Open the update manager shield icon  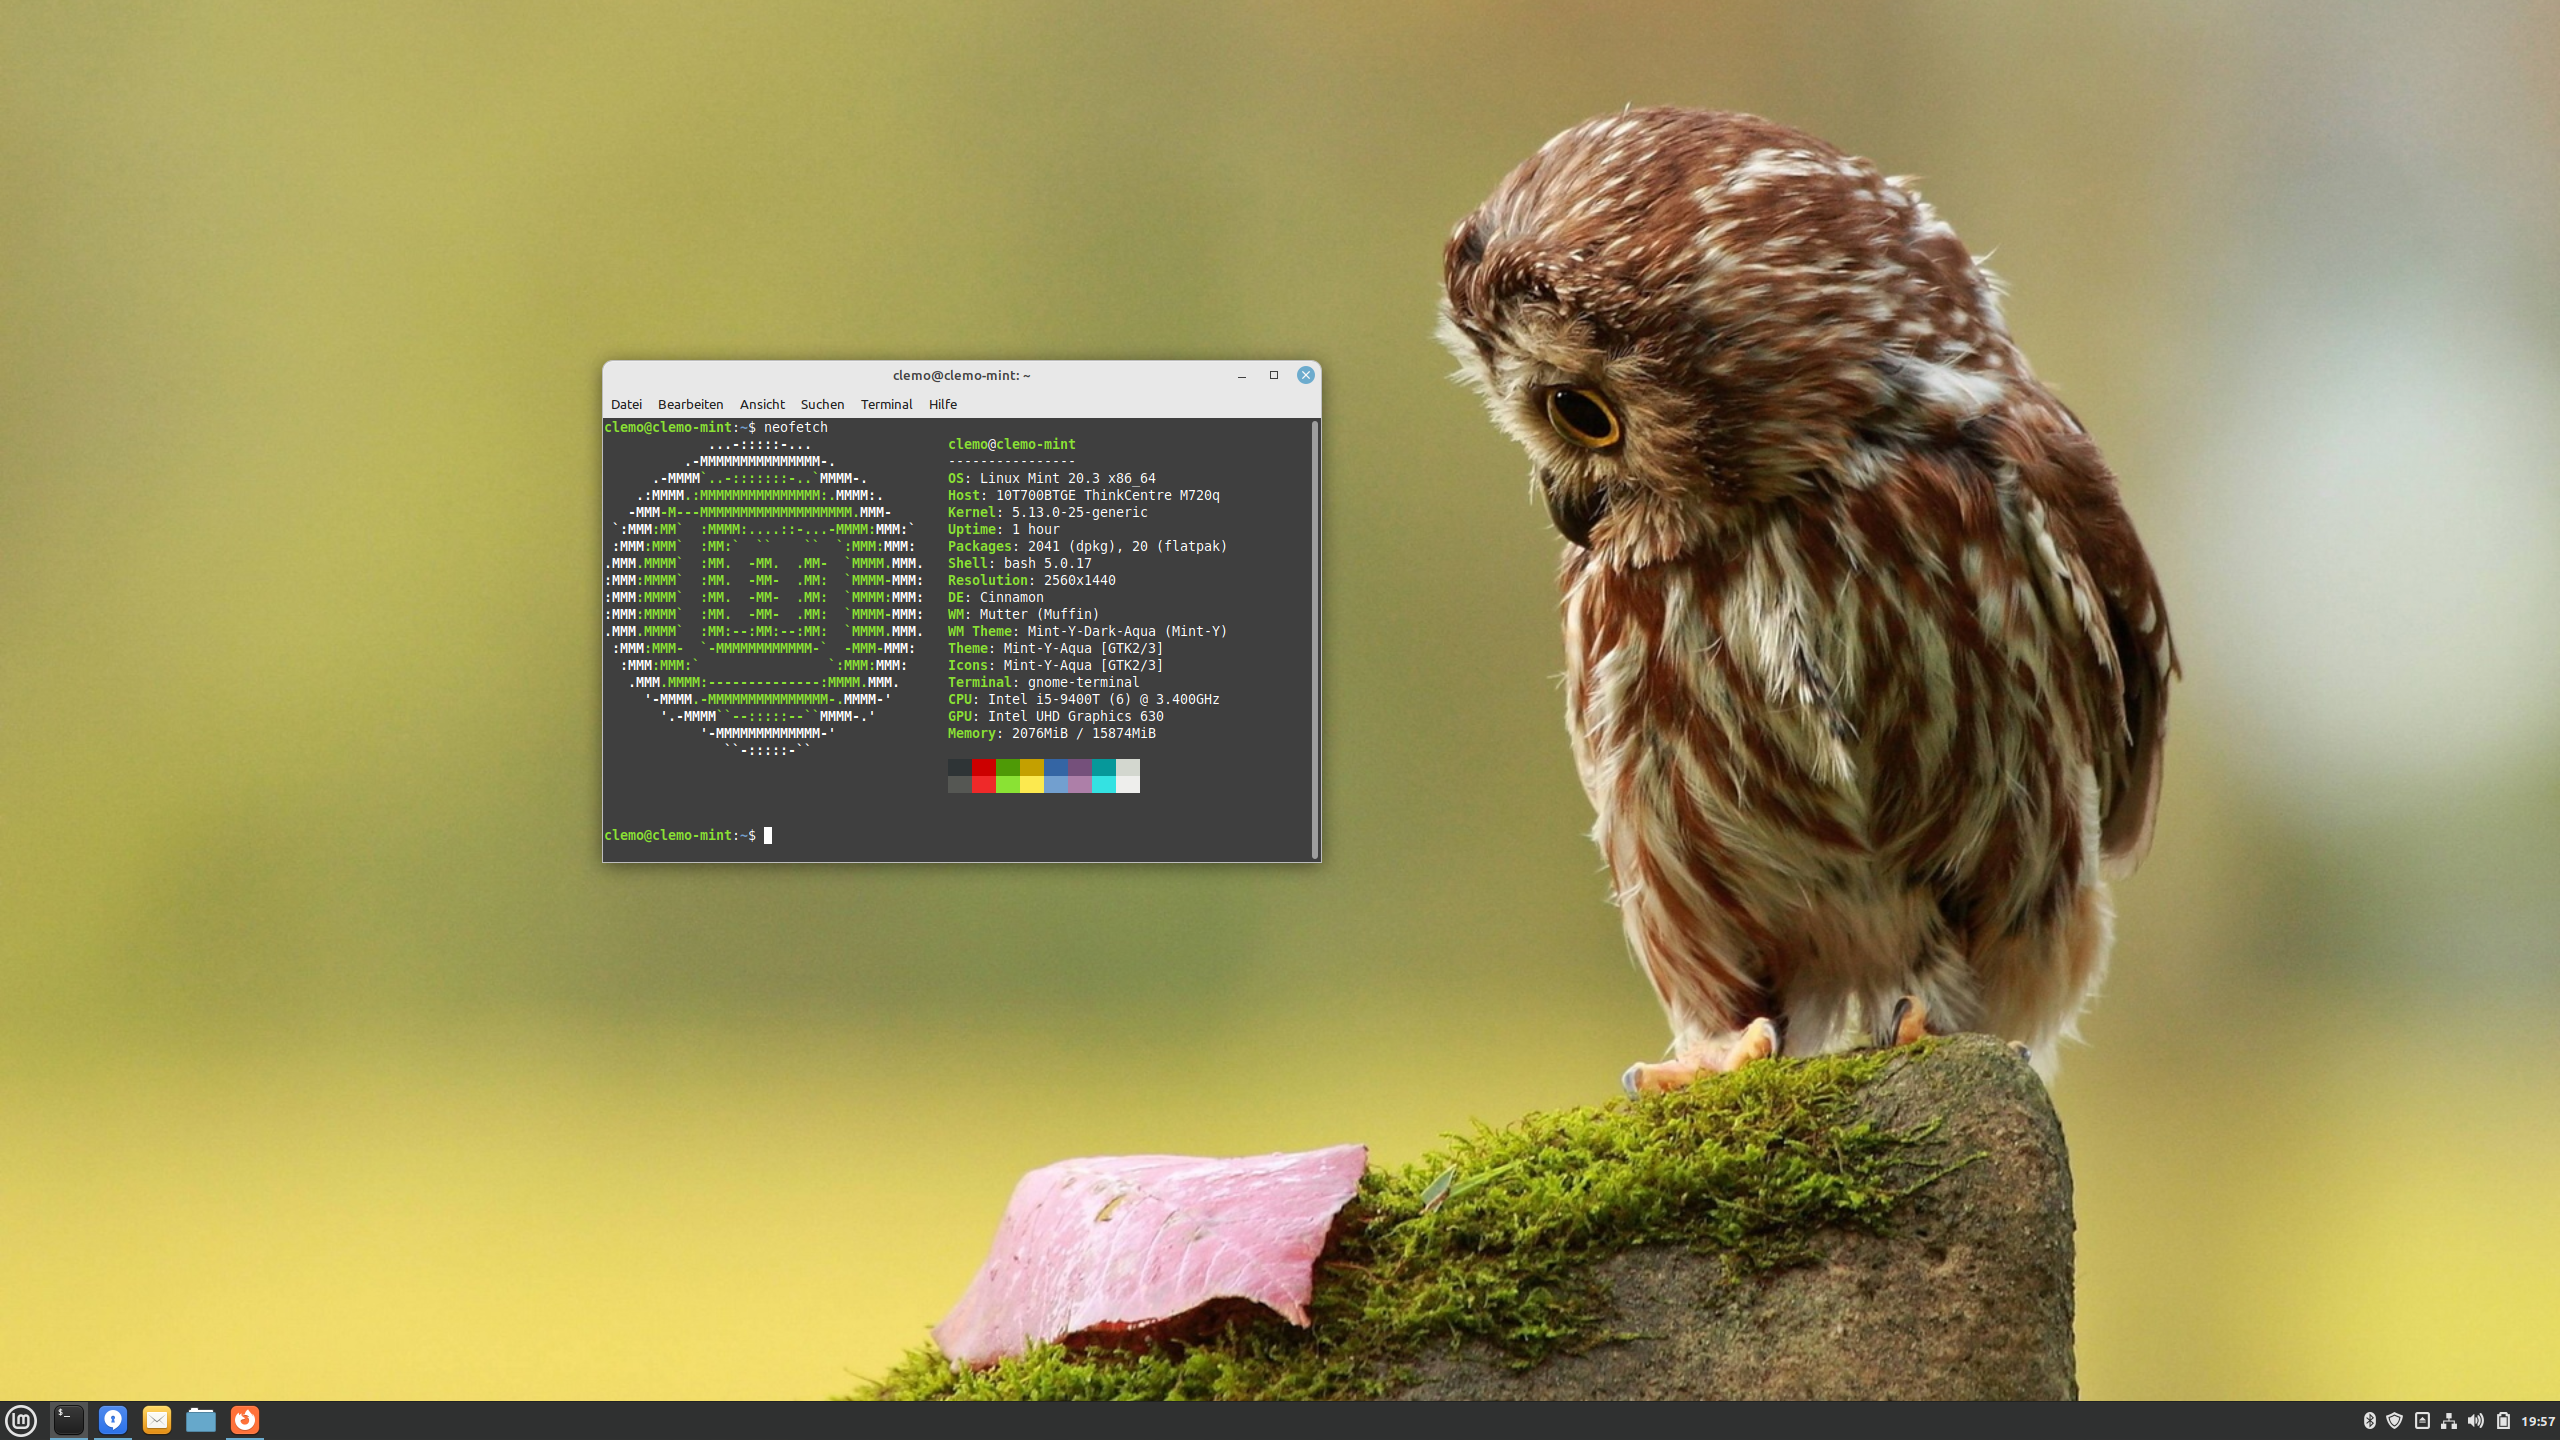[2394, 1421]
